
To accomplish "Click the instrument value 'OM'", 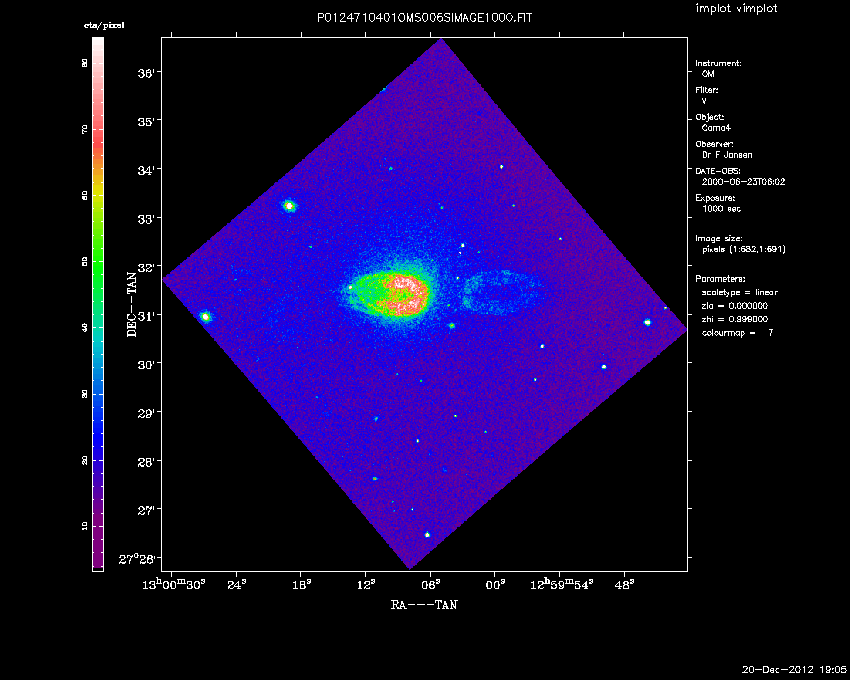I will (x=708, y=74).
